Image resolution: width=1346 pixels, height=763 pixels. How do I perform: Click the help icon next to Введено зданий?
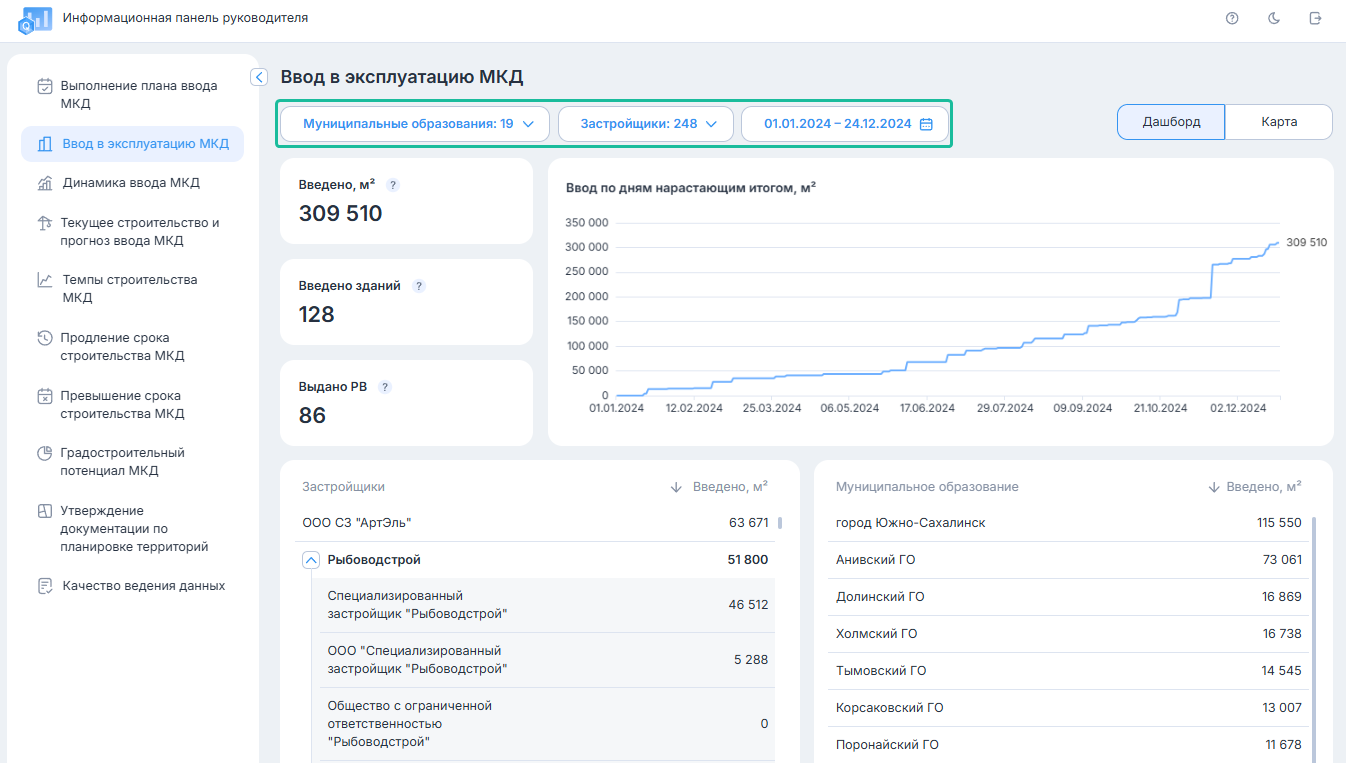[419, 286]
